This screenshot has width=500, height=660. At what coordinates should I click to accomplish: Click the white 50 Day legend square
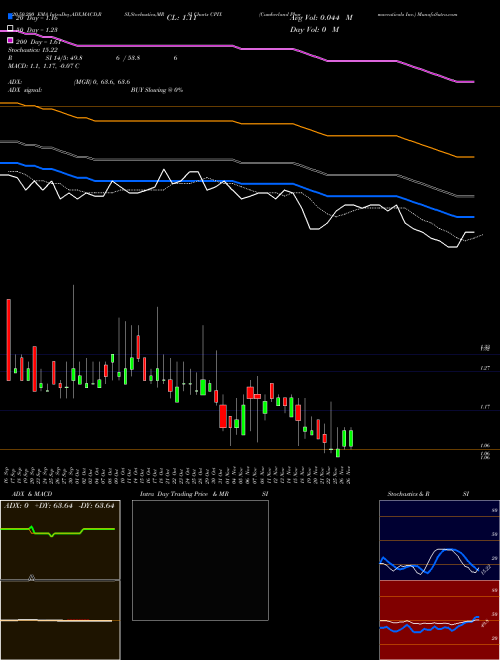point(10,29)
